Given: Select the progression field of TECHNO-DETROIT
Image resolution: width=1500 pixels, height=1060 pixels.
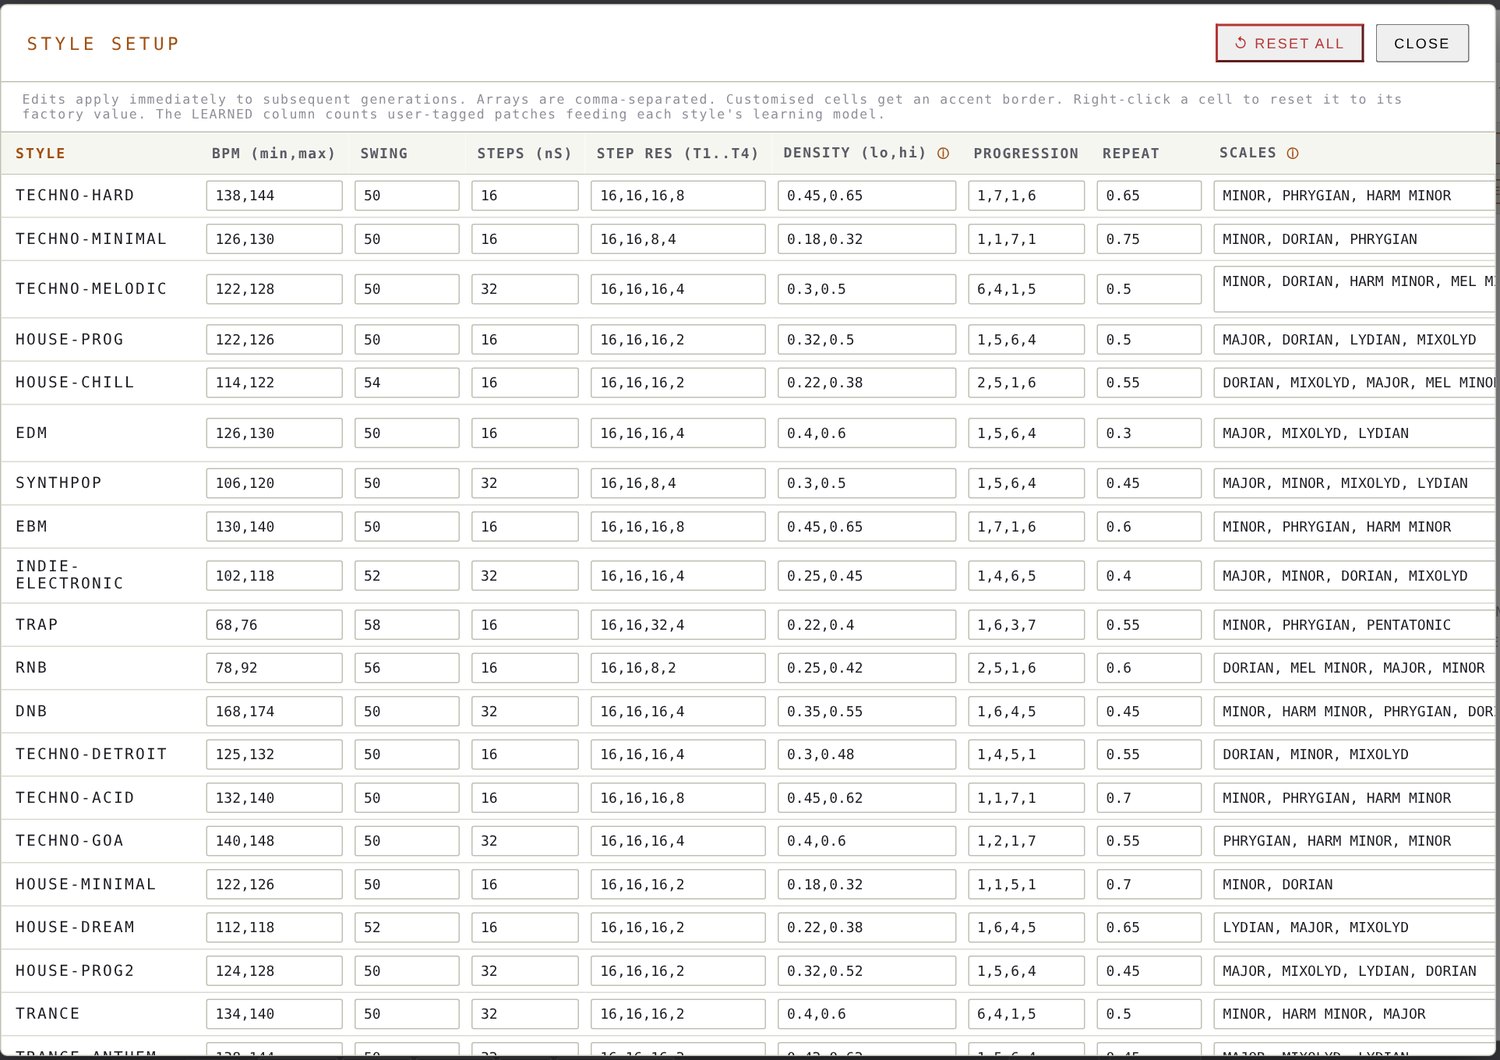Looking at the screenshot, I should tap(1026, 755).
